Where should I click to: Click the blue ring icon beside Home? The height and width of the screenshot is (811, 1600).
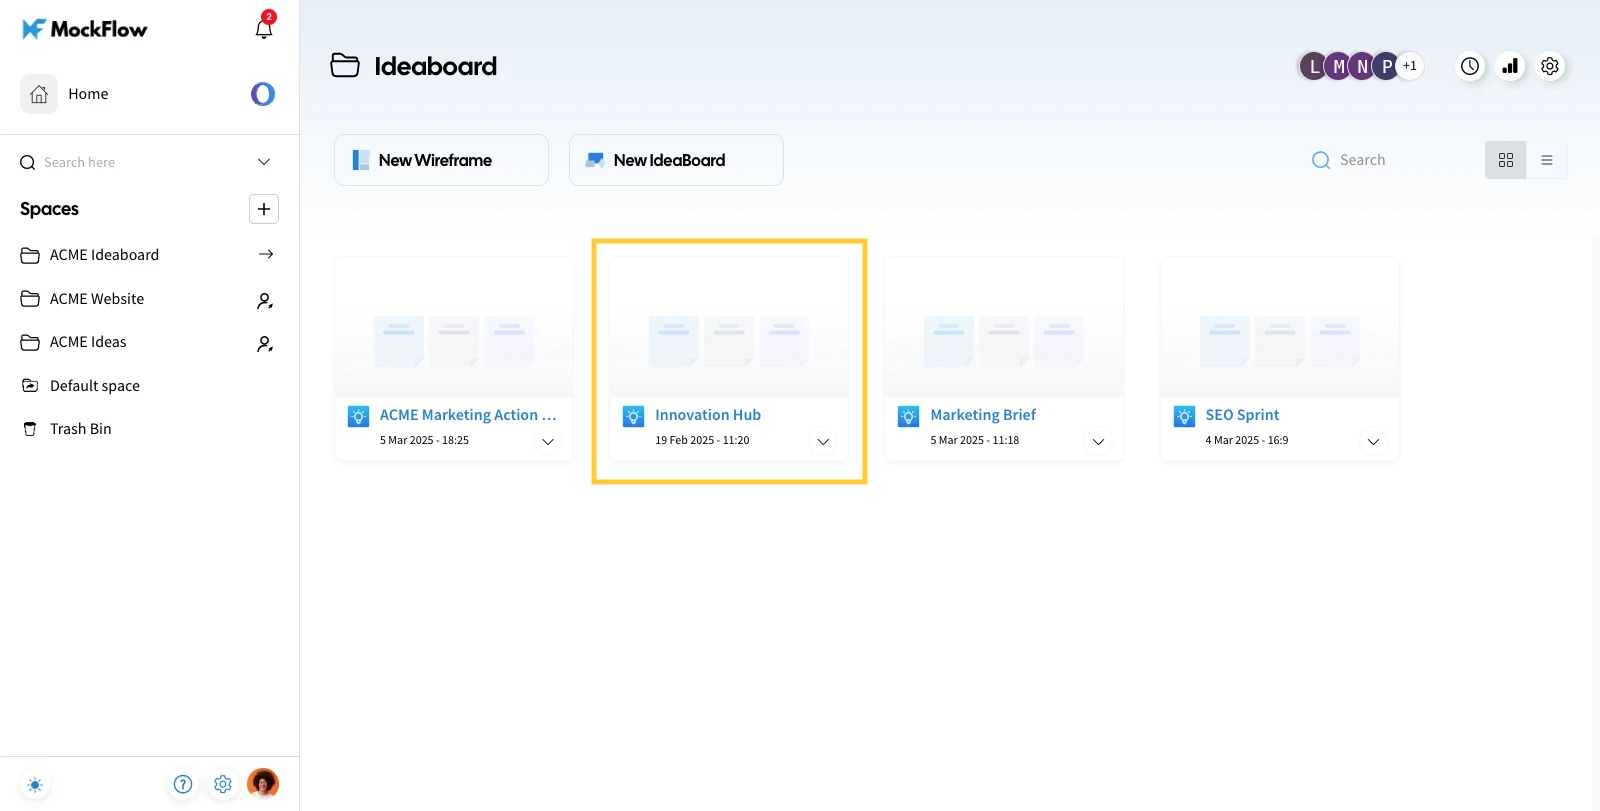[x=263, y=94]
